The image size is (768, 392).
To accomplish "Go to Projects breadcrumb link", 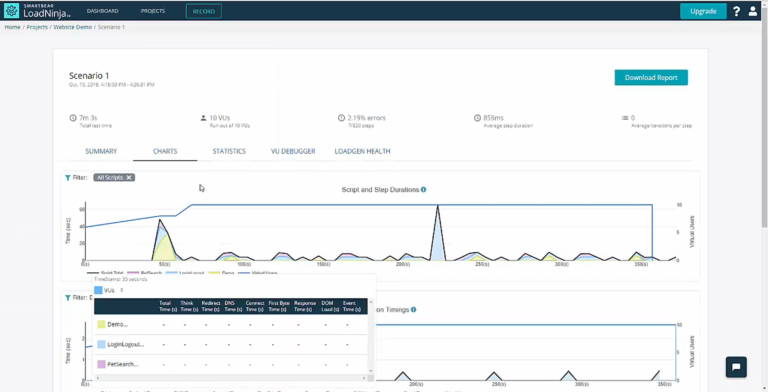I will coord(37,27).
